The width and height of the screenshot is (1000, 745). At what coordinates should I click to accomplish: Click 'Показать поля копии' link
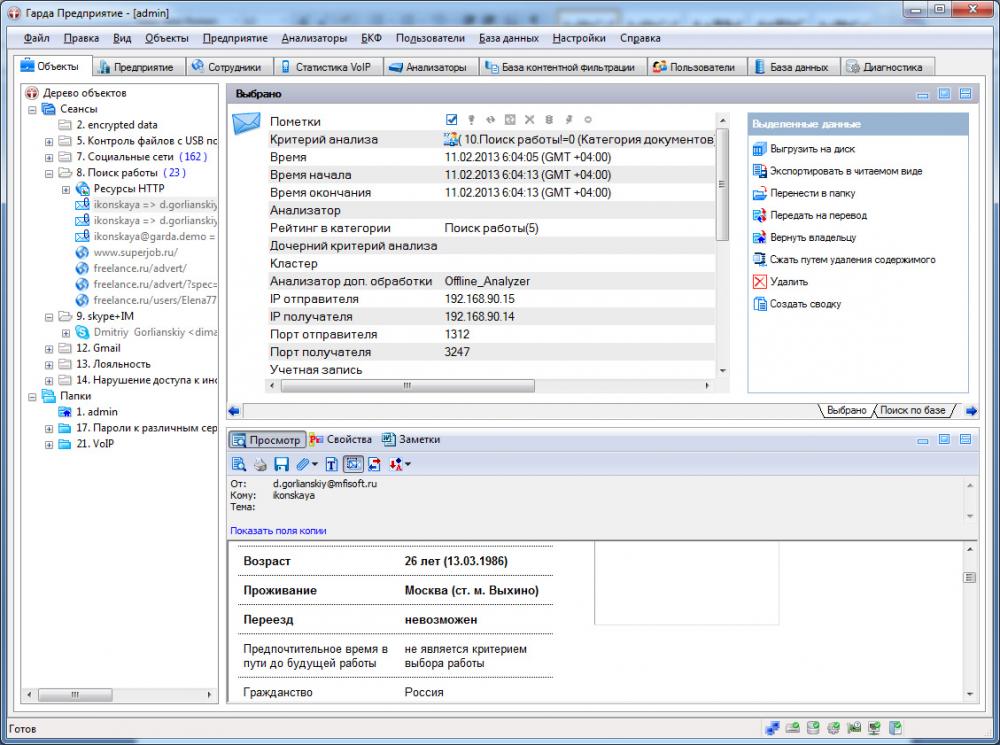pyautogui.click(x=278, y=530)
